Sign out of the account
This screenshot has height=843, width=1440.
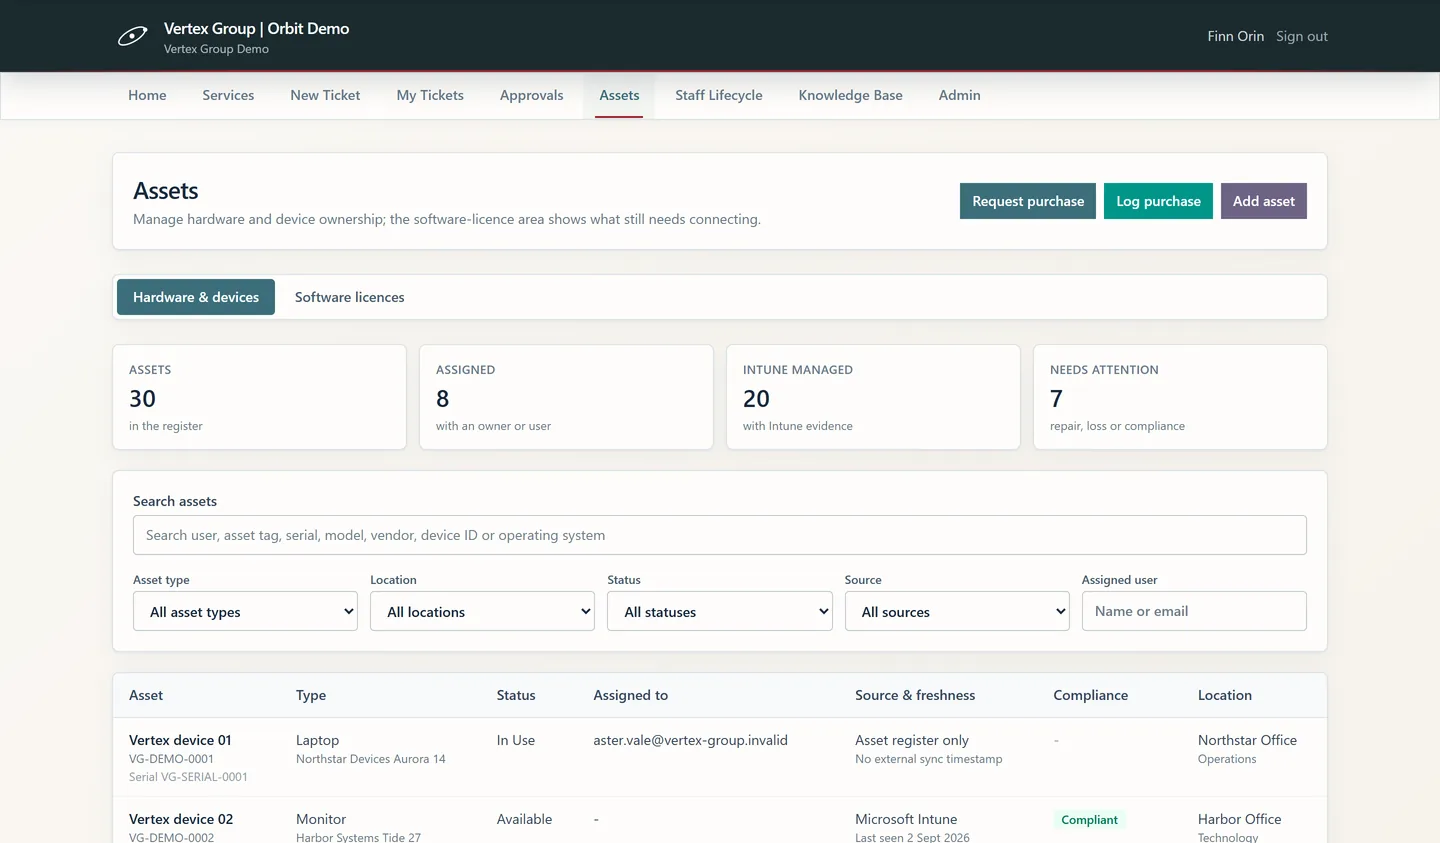pyautogui.click(x=1302, y=36)
